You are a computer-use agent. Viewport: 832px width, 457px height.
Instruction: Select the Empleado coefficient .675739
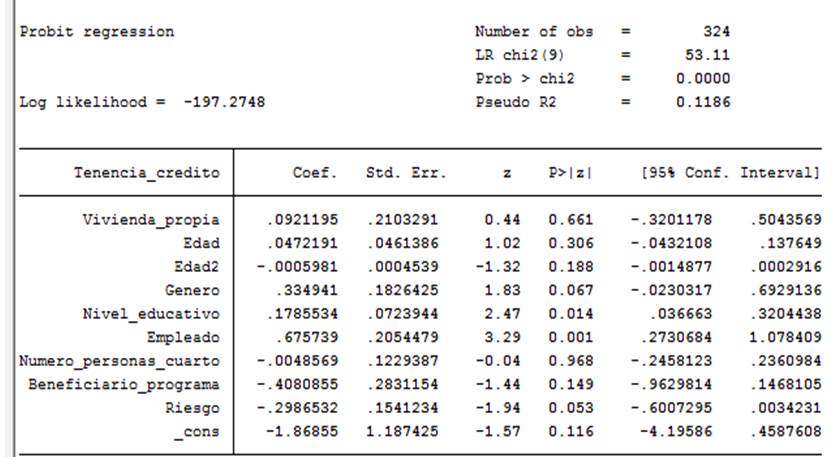pyautogui.click(x=309, y=337)
